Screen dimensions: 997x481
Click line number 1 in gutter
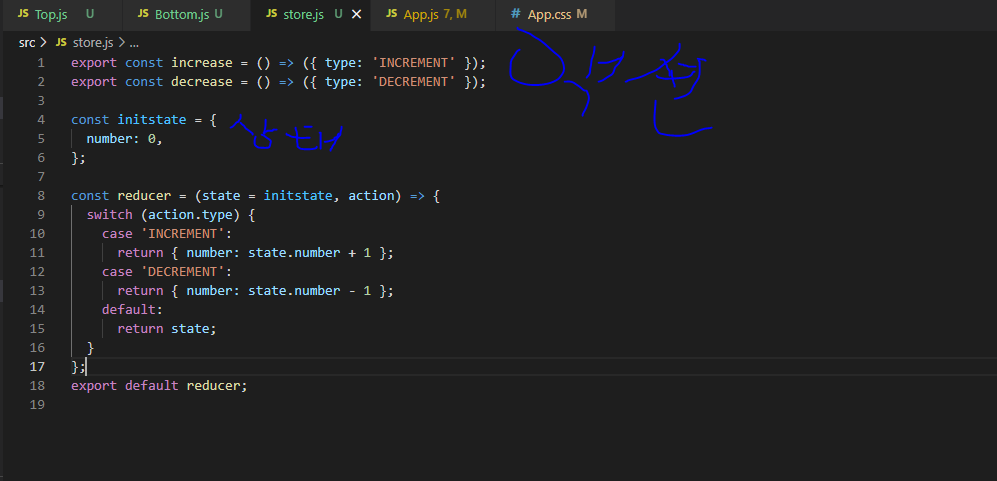tap(41, 63)
